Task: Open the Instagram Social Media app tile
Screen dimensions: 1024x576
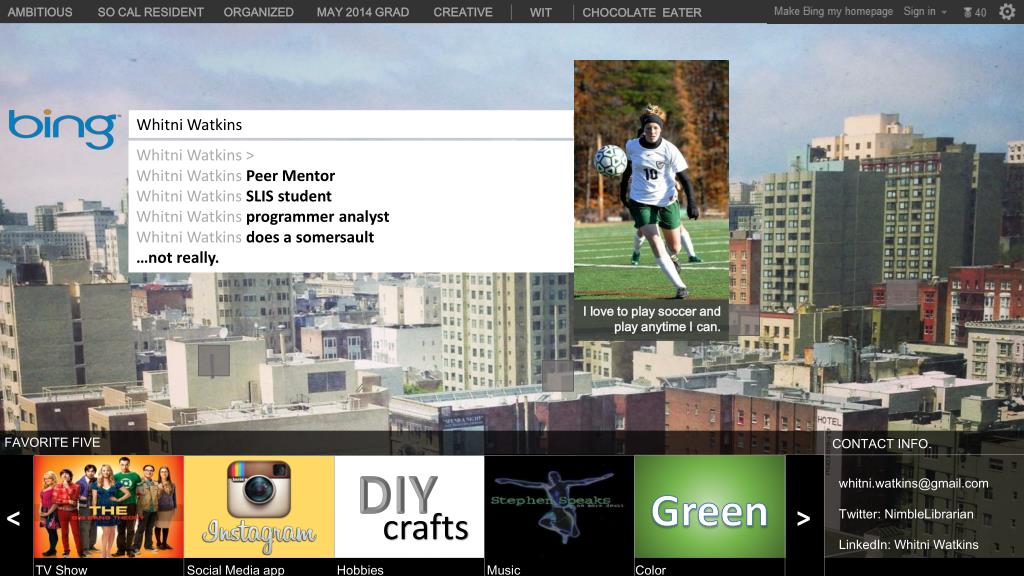Action: point(259,507)
